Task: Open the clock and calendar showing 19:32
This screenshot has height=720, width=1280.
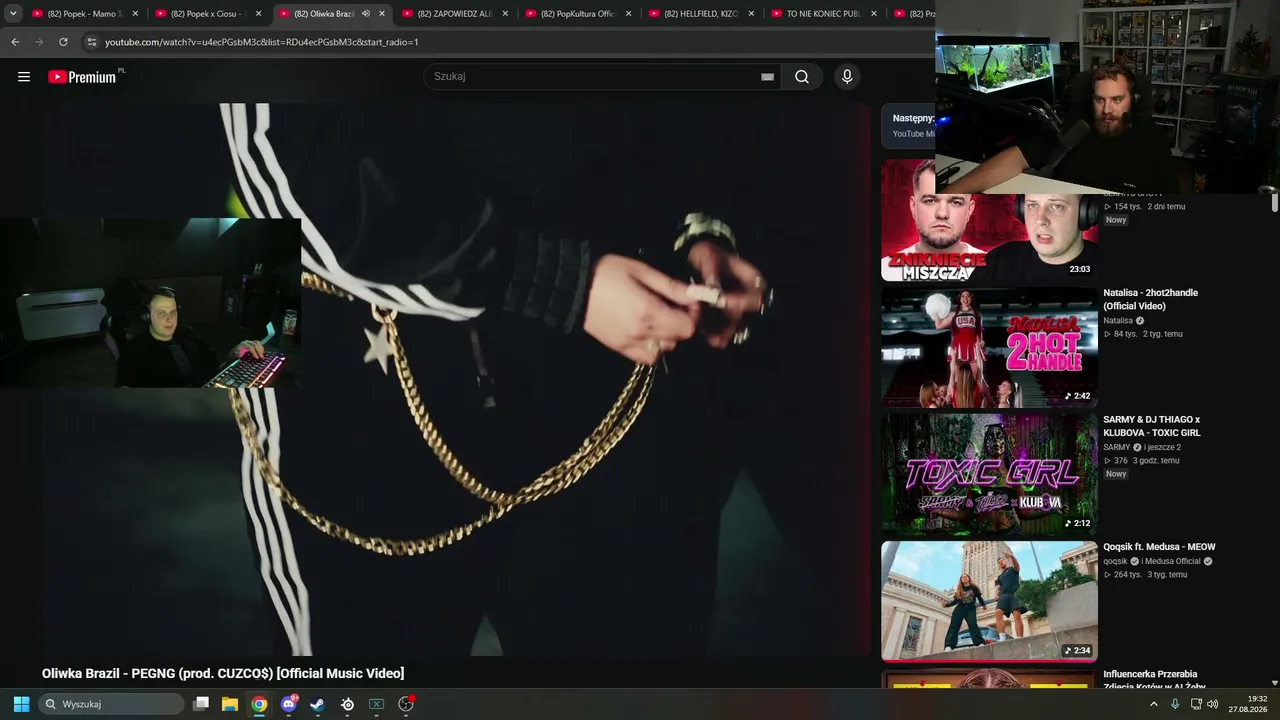Action: click(1248, 704)
